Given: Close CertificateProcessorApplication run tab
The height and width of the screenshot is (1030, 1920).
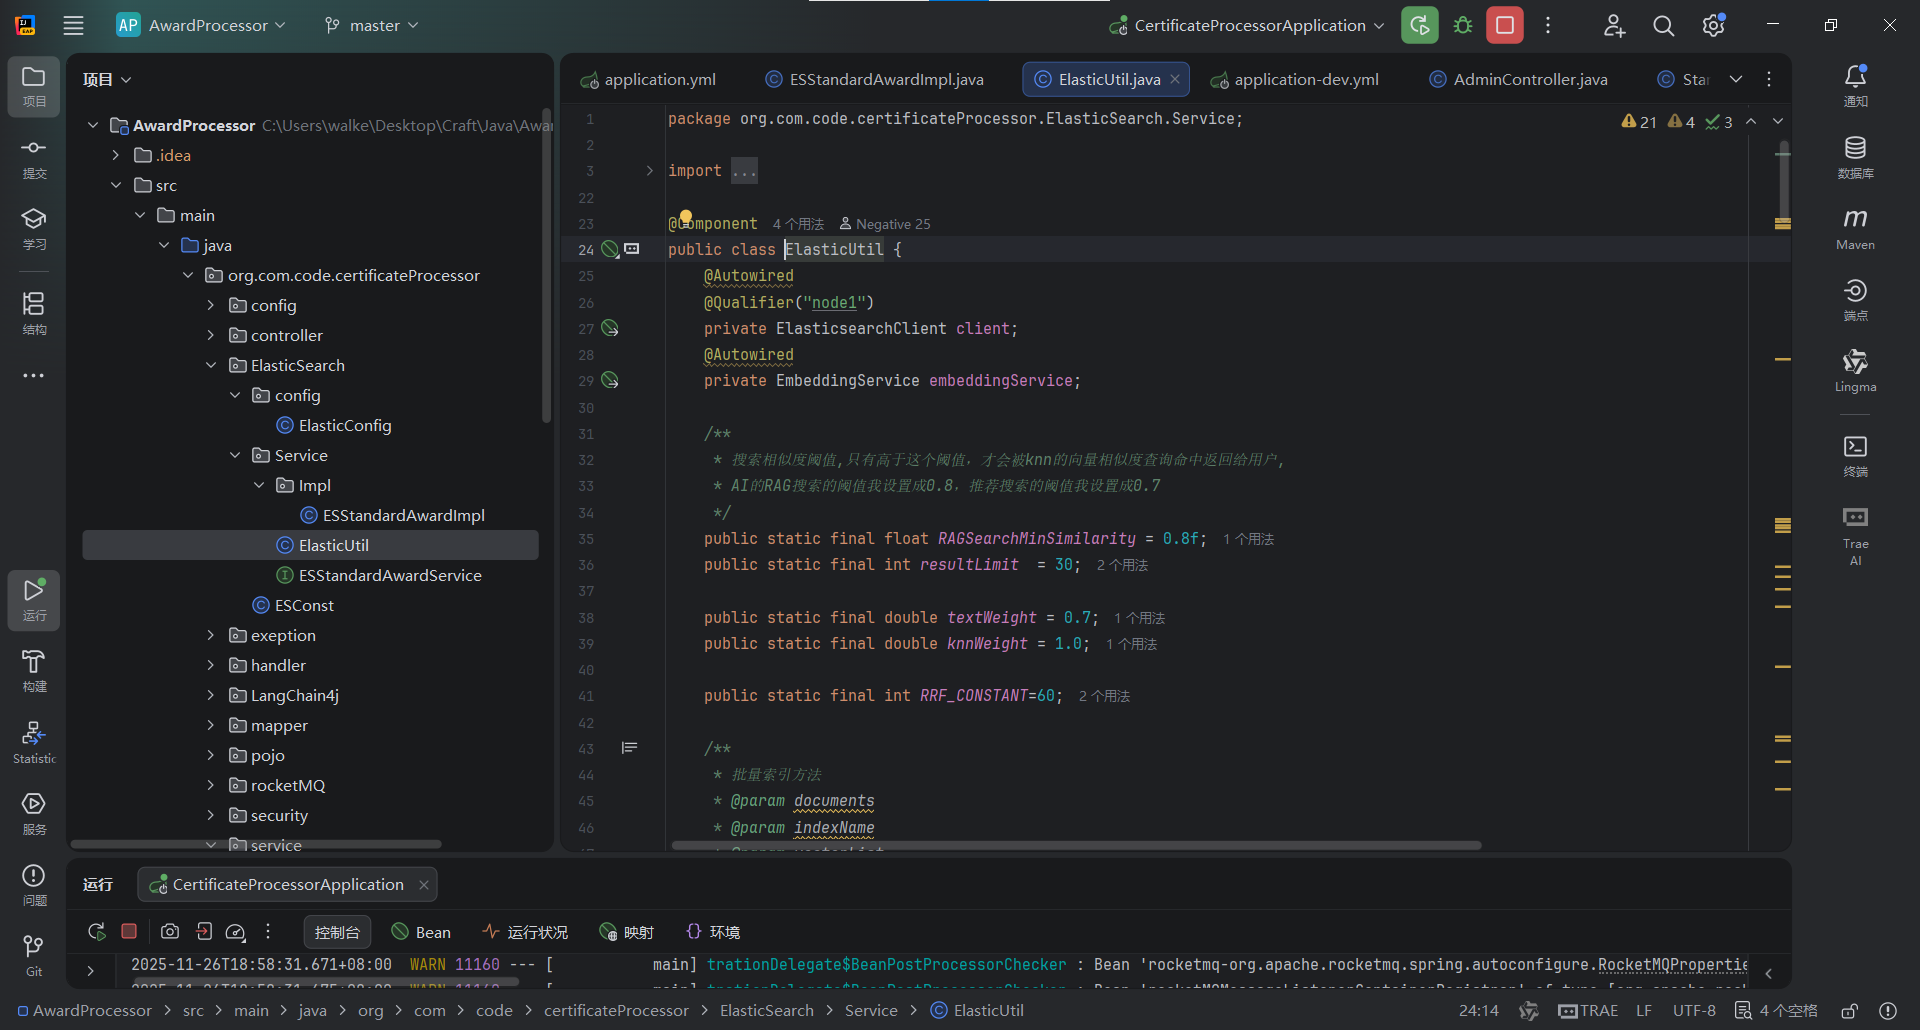Looking at the screenshot, I should 424,885.
